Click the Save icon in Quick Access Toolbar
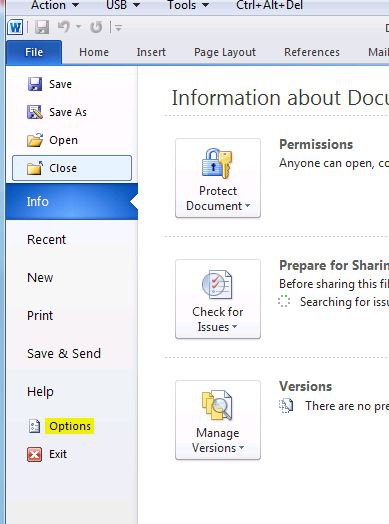Image resolution: width=389 pixels, height=524 pixels. click(42, 27)
